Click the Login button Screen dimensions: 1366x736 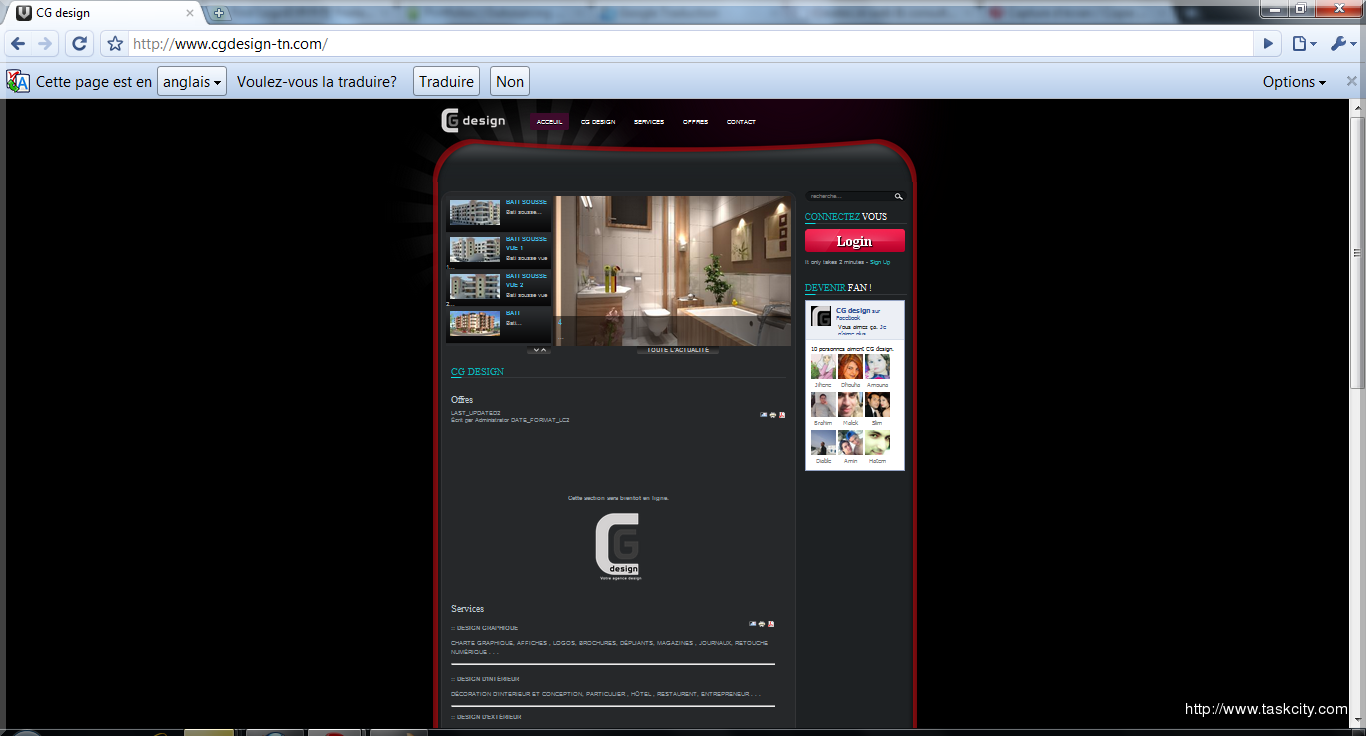(x=855, y=240)
